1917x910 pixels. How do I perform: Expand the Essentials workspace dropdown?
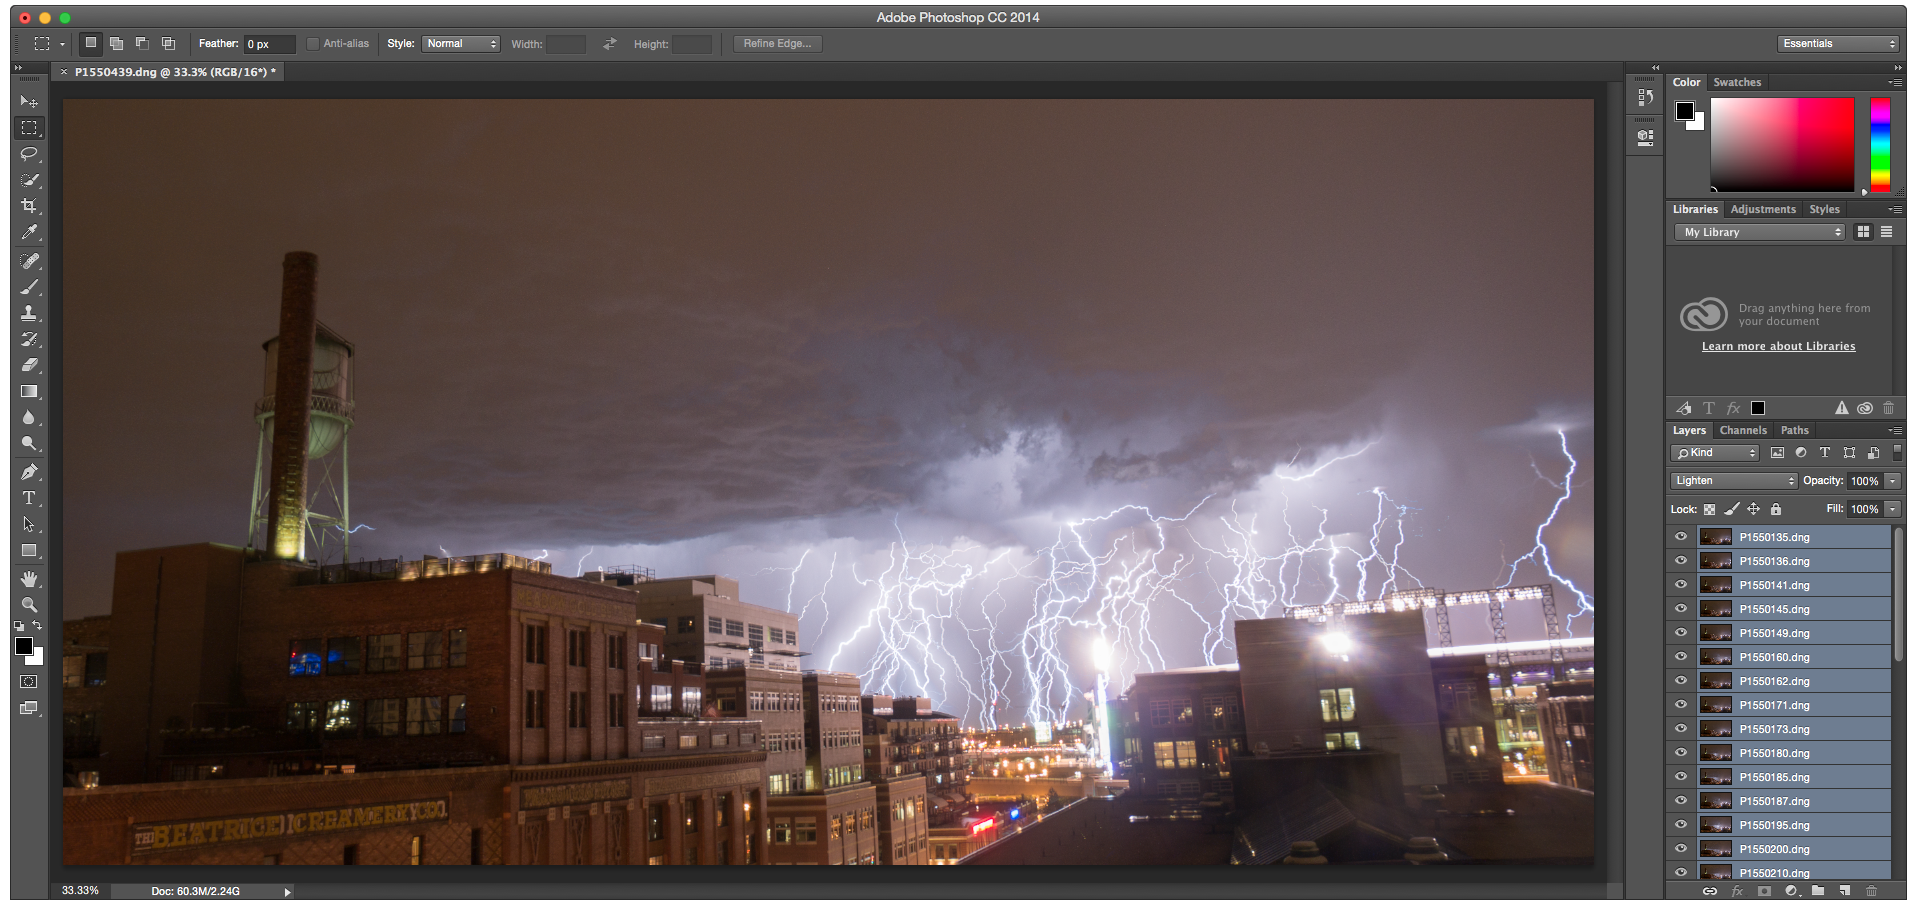1838,44
